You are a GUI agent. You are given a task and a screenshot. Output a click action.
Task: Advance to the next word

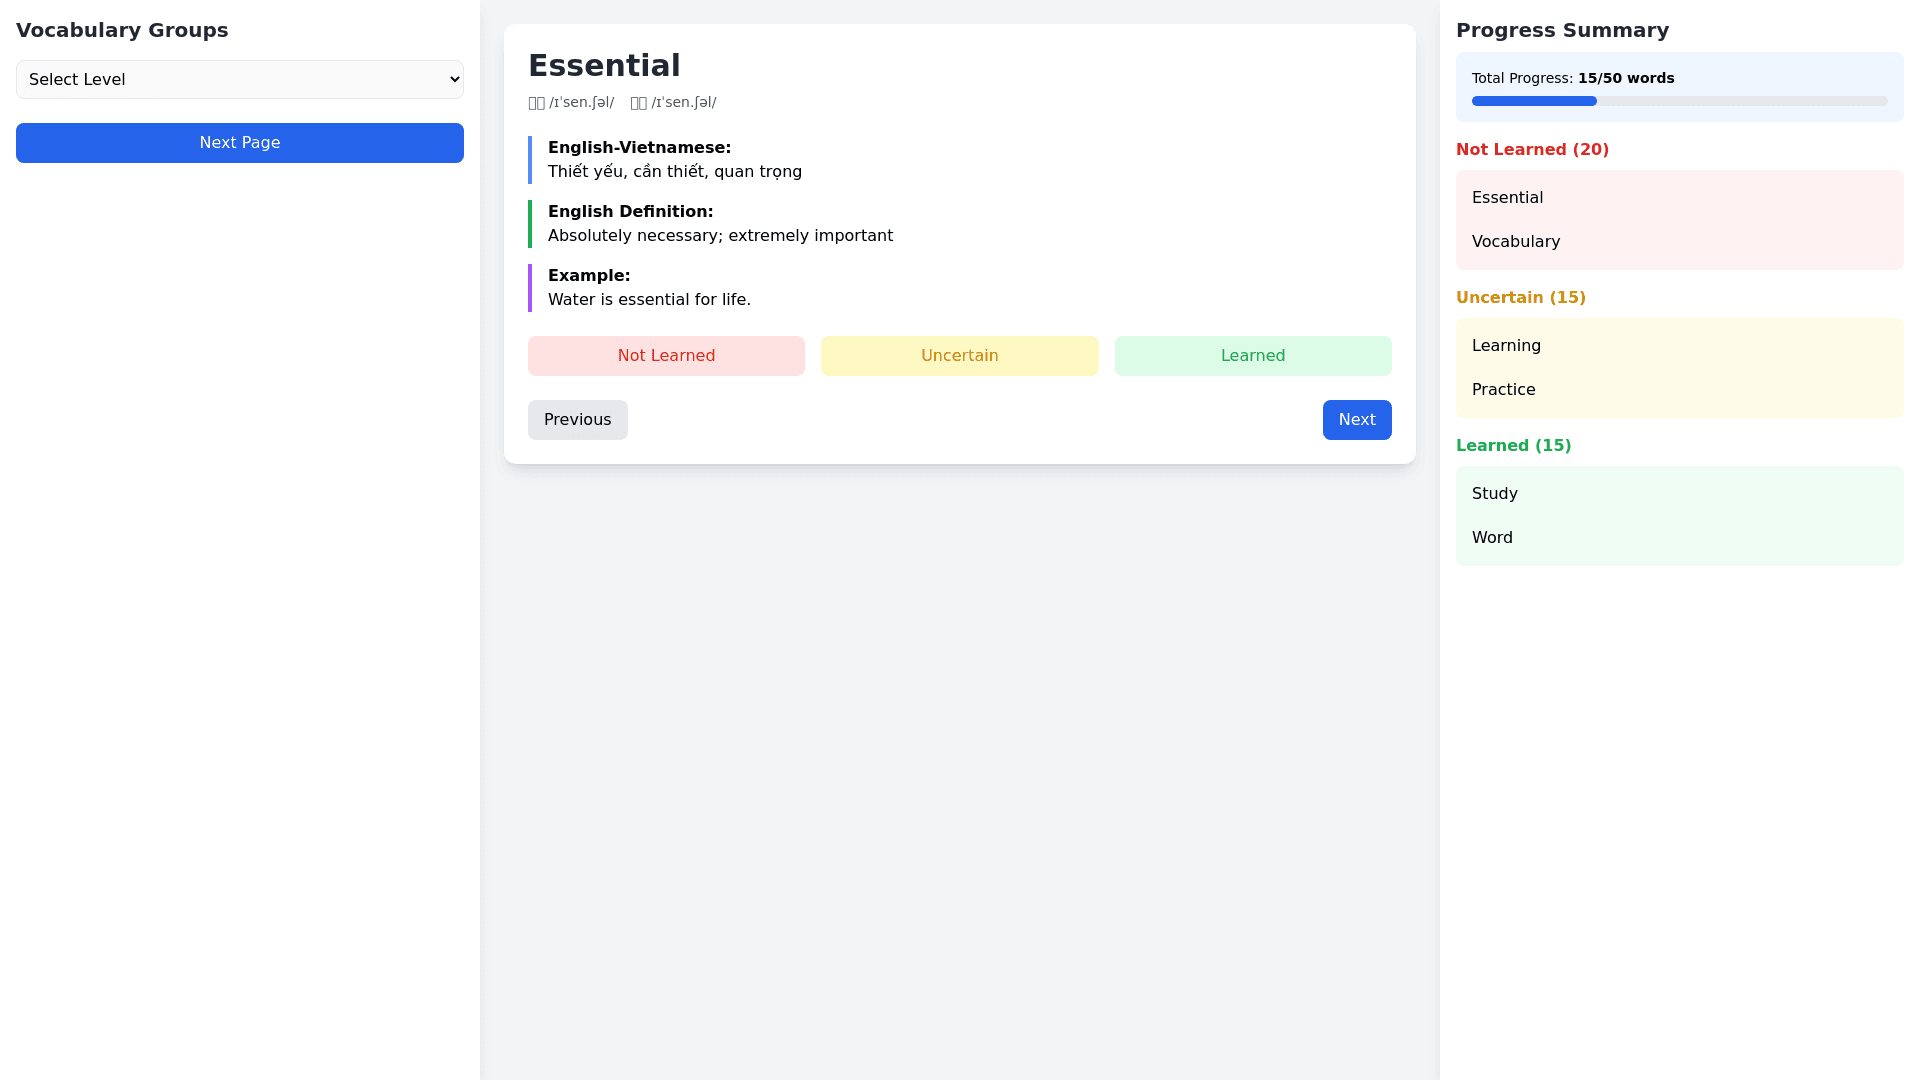click(x=1356, y=419)
